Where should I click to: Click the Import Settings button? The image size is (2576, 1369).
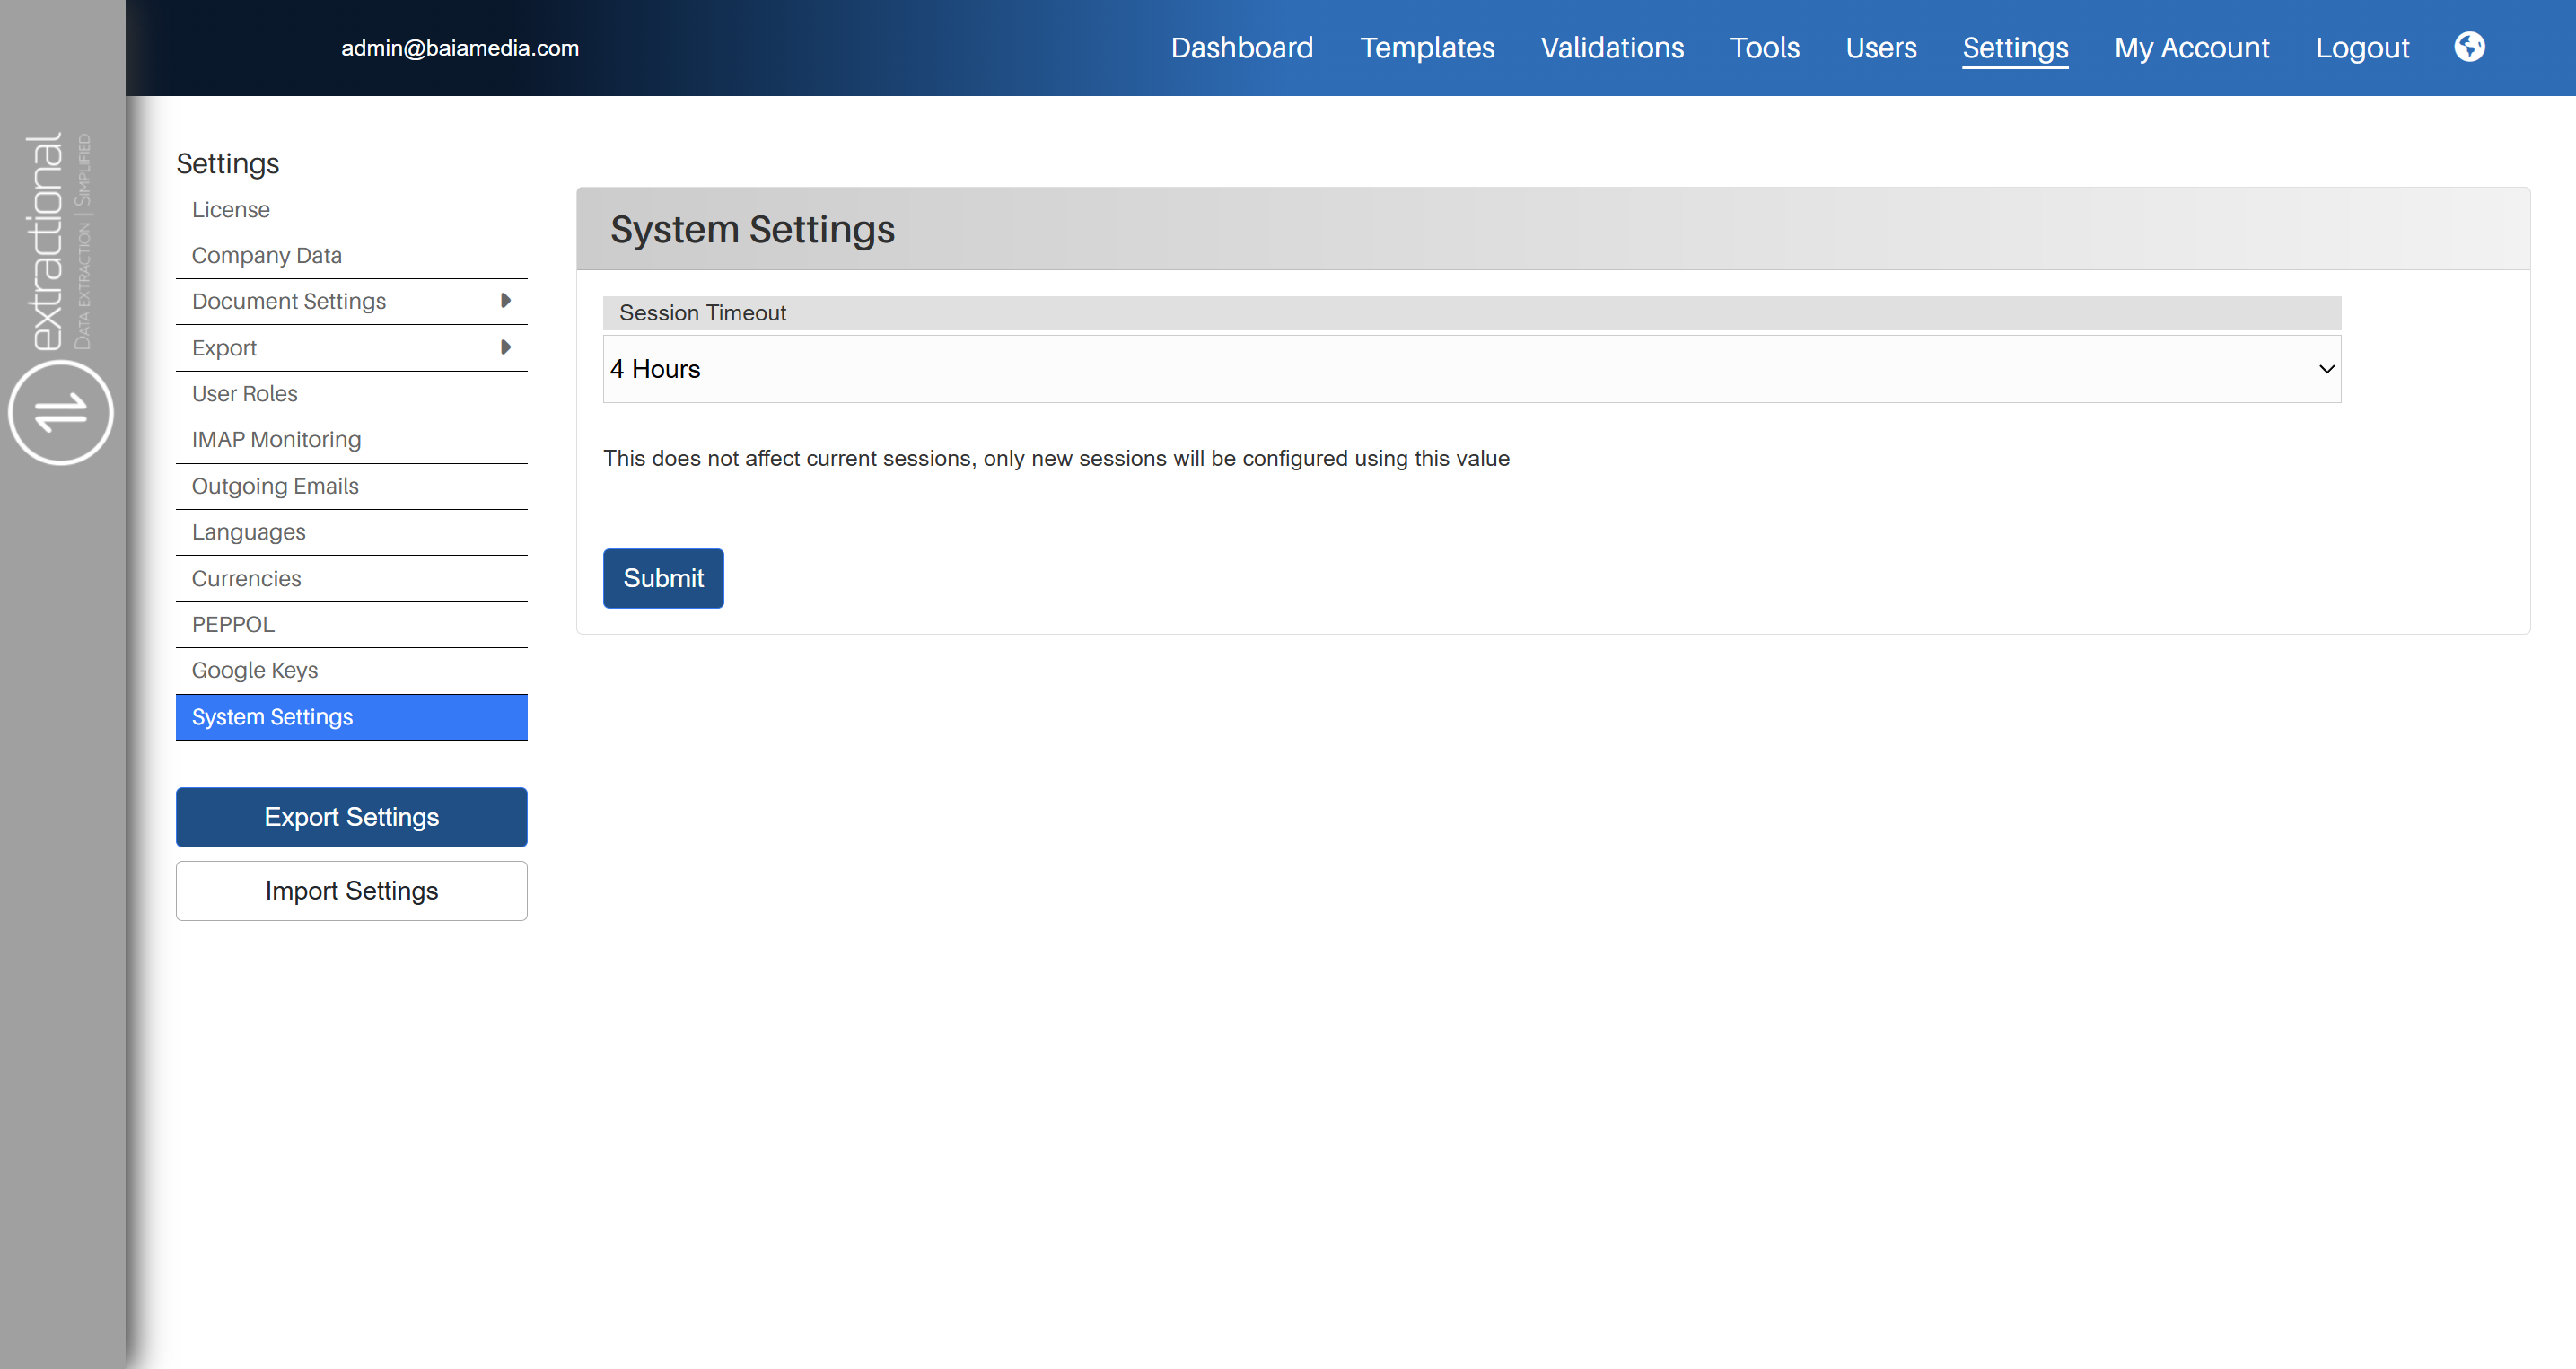click(x=351, y=891)
